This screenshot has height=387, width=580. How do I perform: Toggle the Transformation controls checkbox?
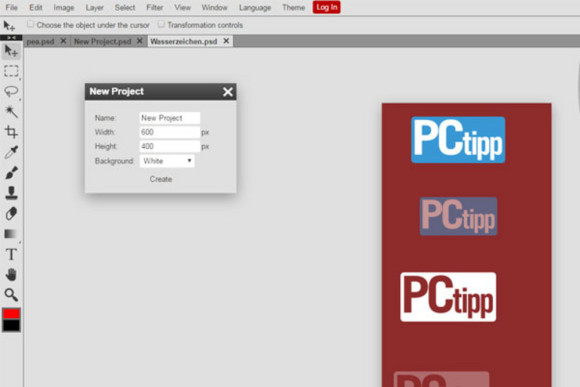point(161,24)
